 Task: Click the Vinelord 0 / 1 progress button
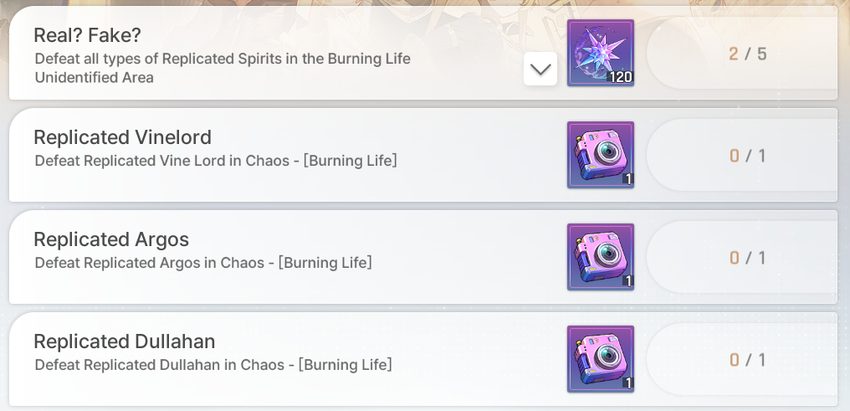coord(743,156)
